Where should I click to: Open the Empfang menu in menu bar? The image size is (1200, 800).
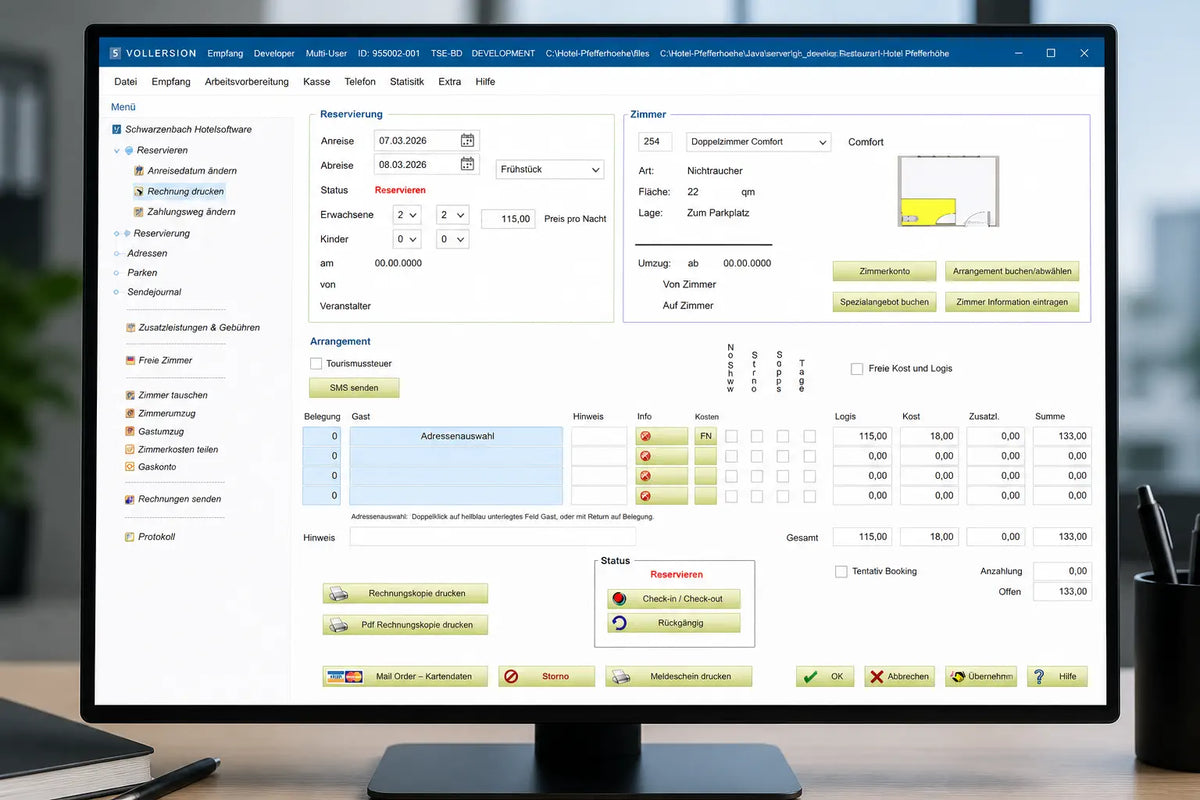coord(171,82)
